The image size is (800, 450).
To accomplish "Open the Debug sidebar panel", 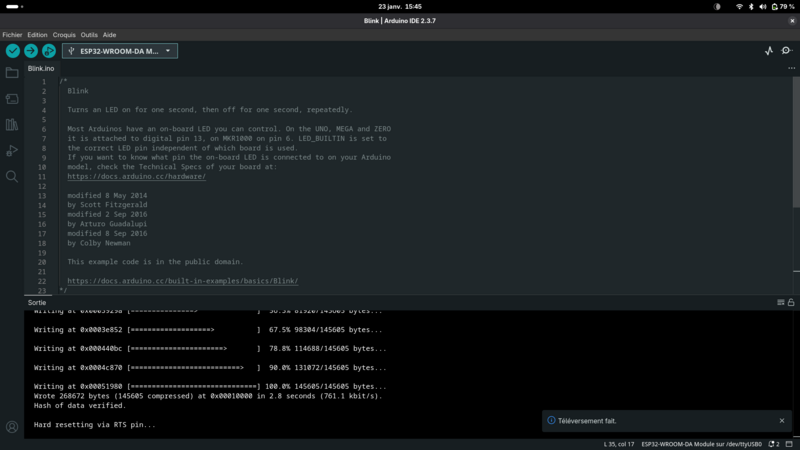I will click(12, 151).
